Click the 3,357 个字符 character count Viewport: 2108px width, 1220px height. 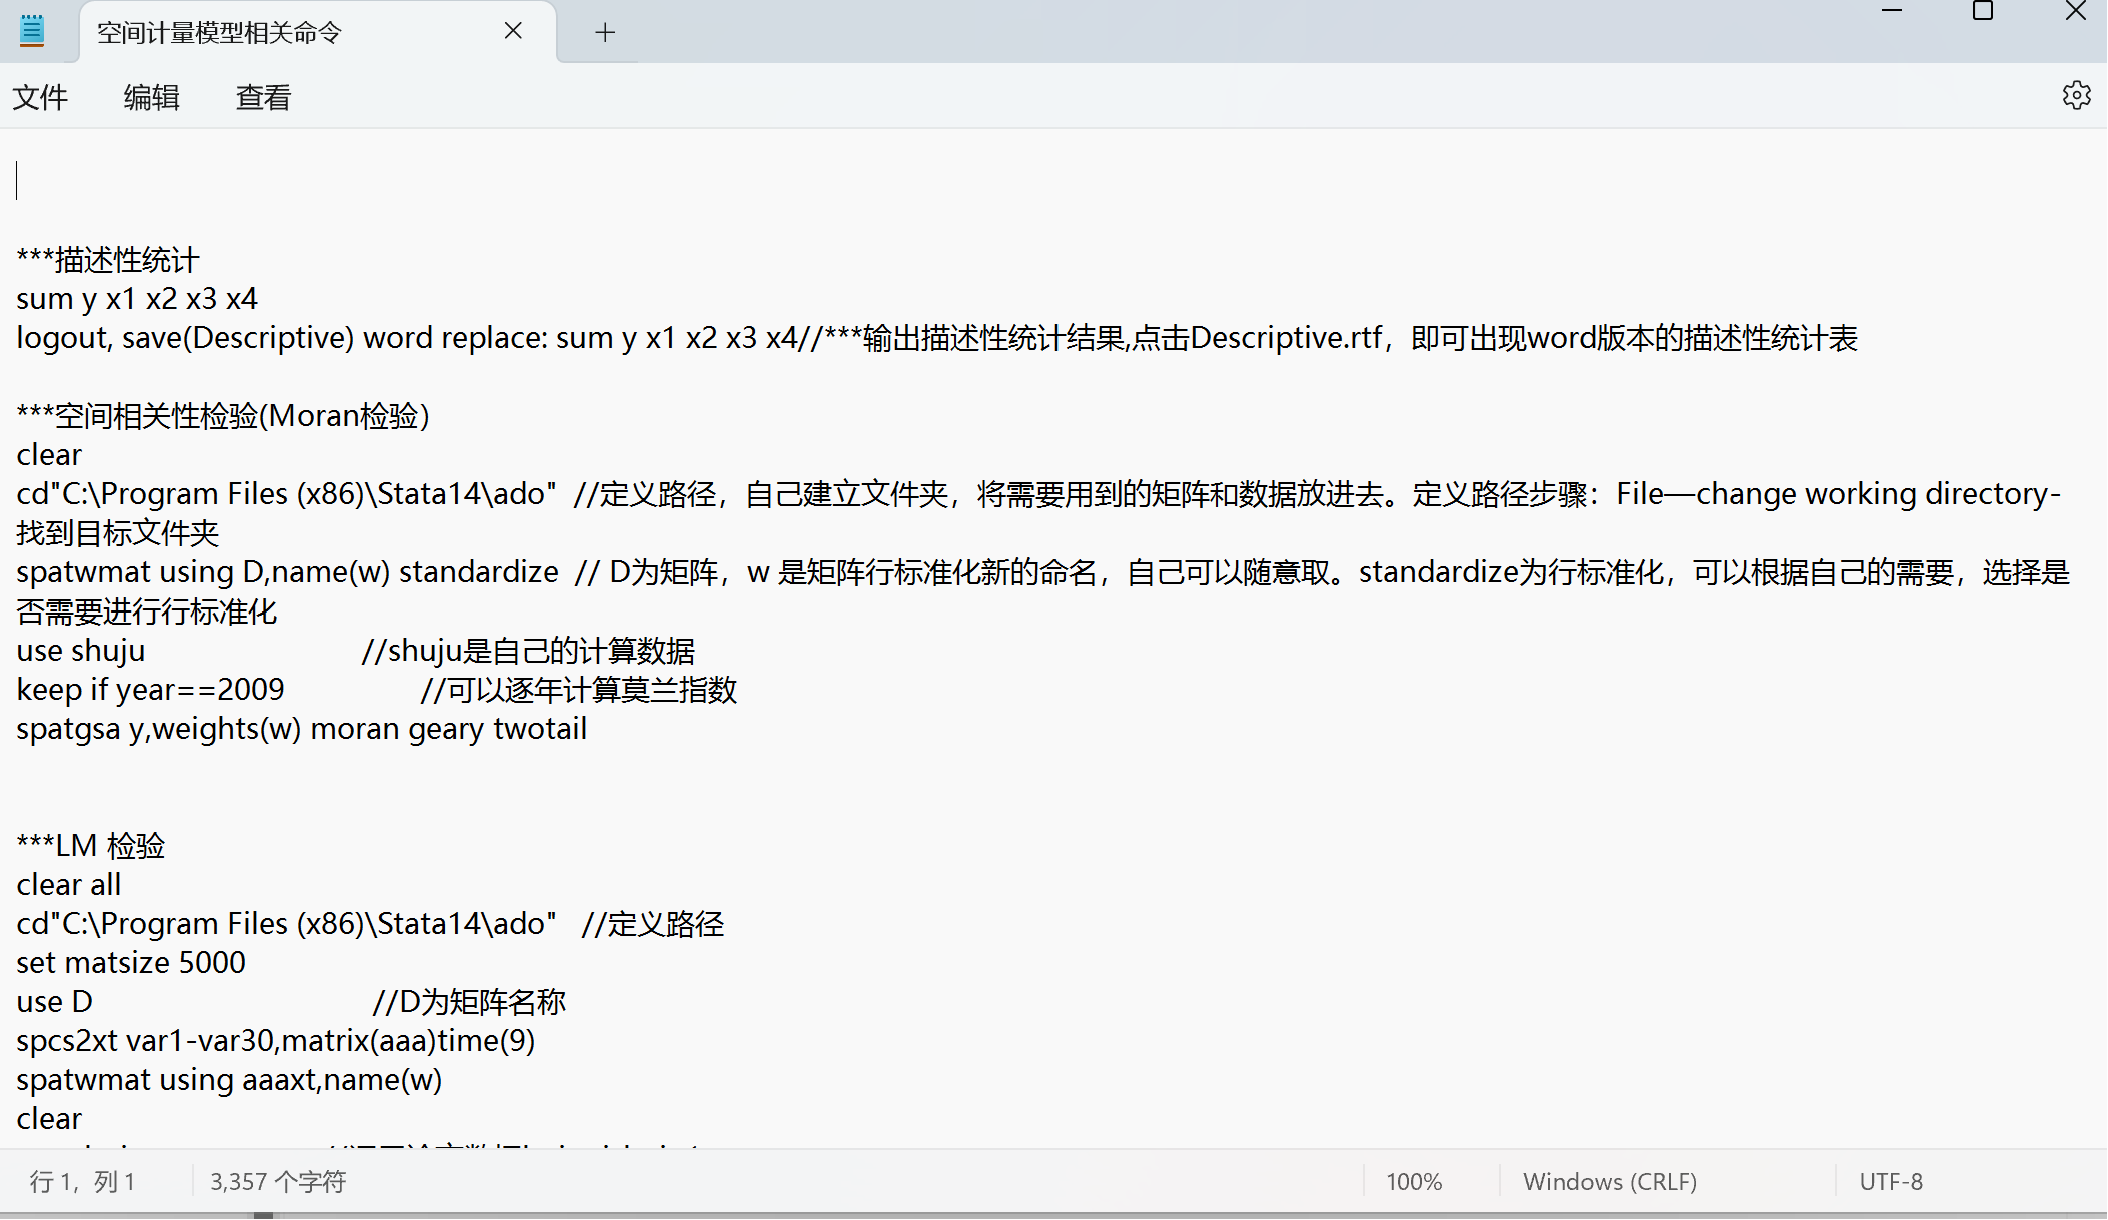(x=278, y=1182)
